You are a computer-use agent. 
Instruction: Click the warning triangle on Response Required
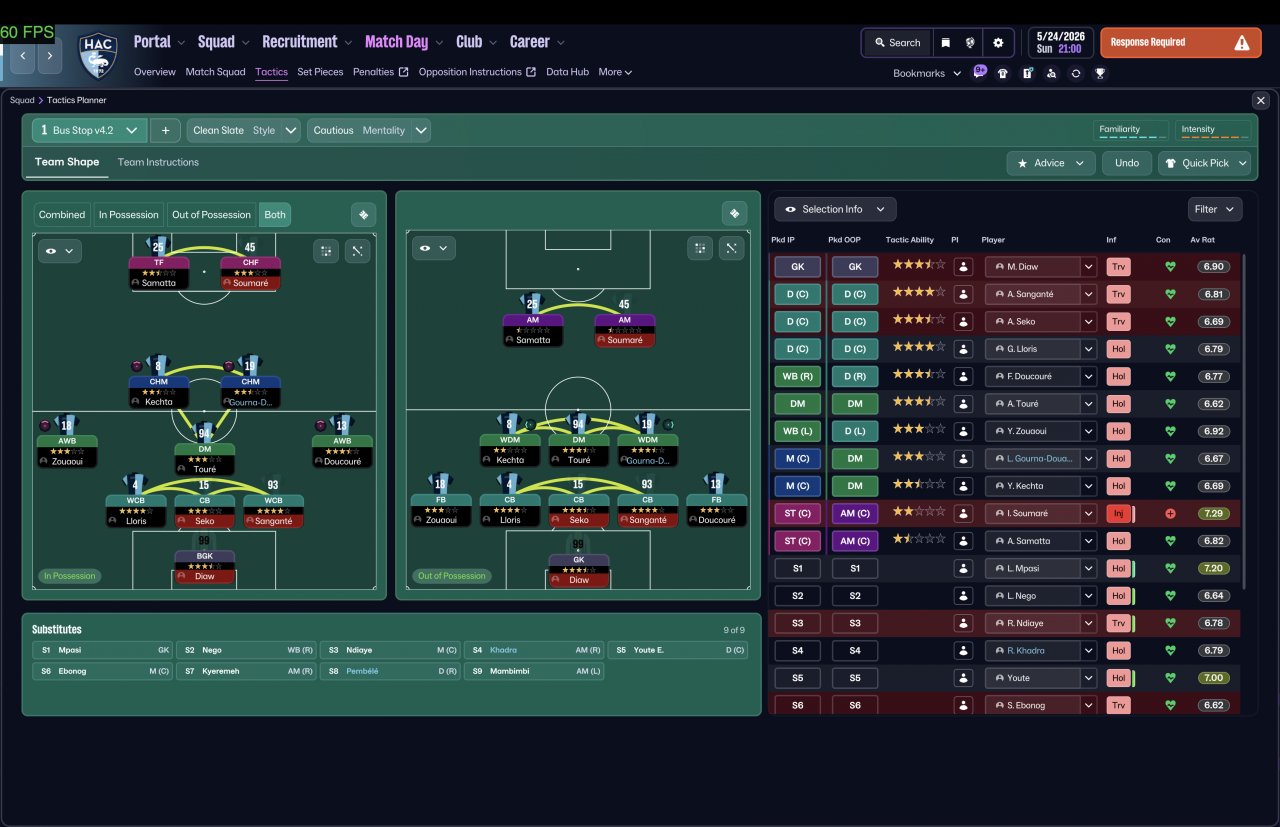coord(1242,43)
